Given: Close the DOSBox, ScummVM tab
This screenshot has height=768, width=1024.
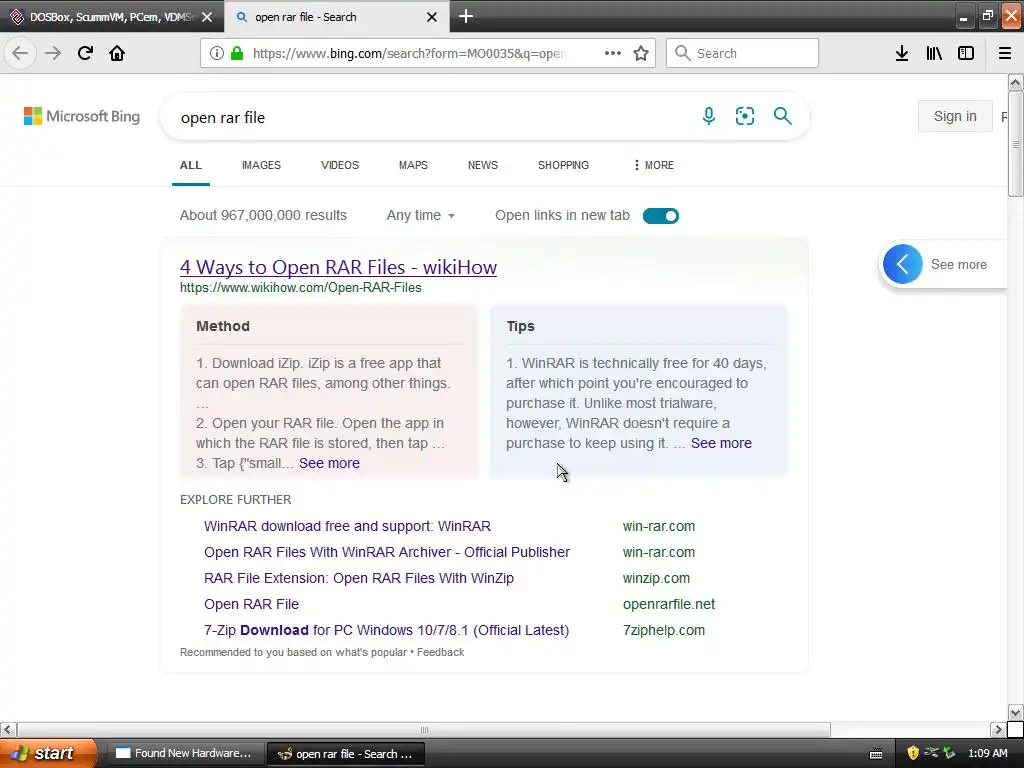Looking at the screenshot, I should click(x=207, y=17).
